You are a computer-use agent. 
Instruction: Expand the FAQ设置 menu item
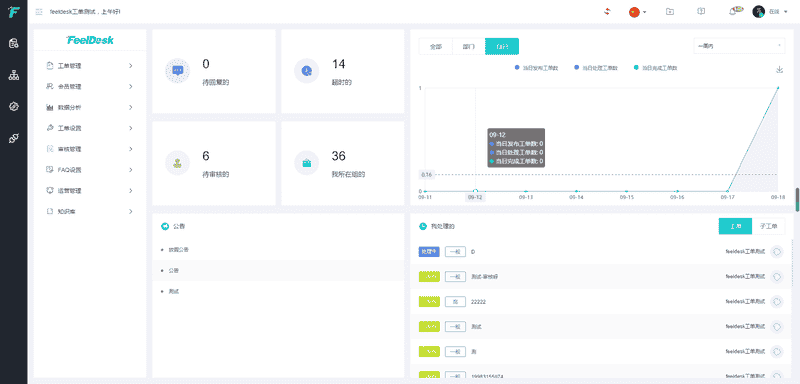pyautogui.click(x=90, y=170)
